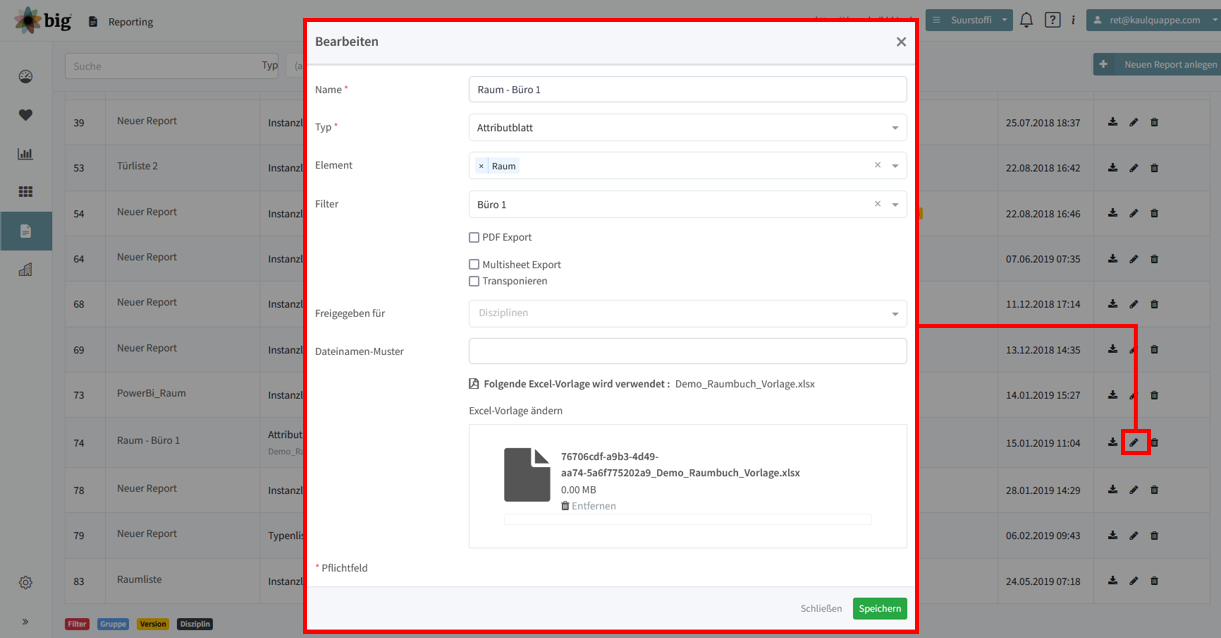1221x638 pixels.
Task: Clear all selections in Element field
Action: click(878, 165)
